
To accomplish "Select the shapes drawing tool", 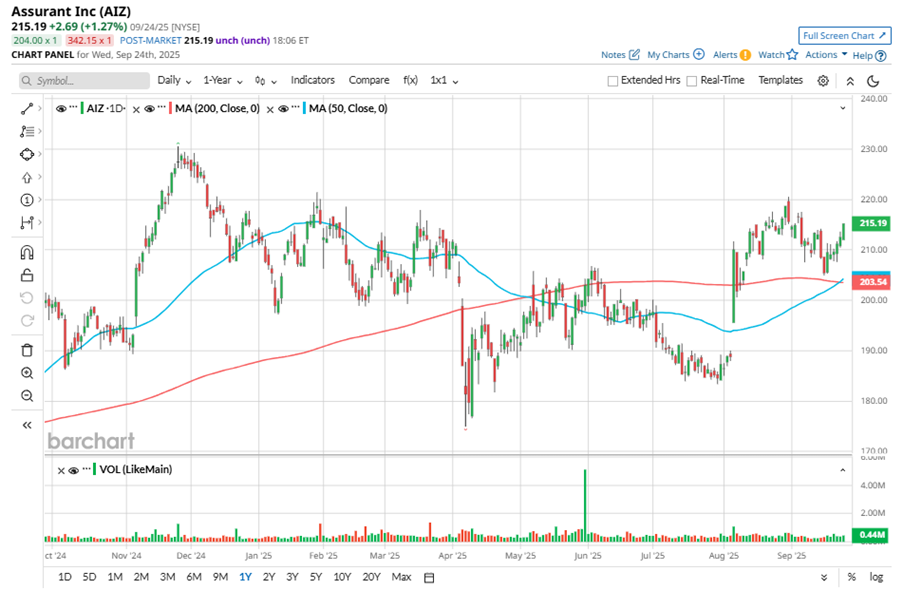I will pos(26,154).
